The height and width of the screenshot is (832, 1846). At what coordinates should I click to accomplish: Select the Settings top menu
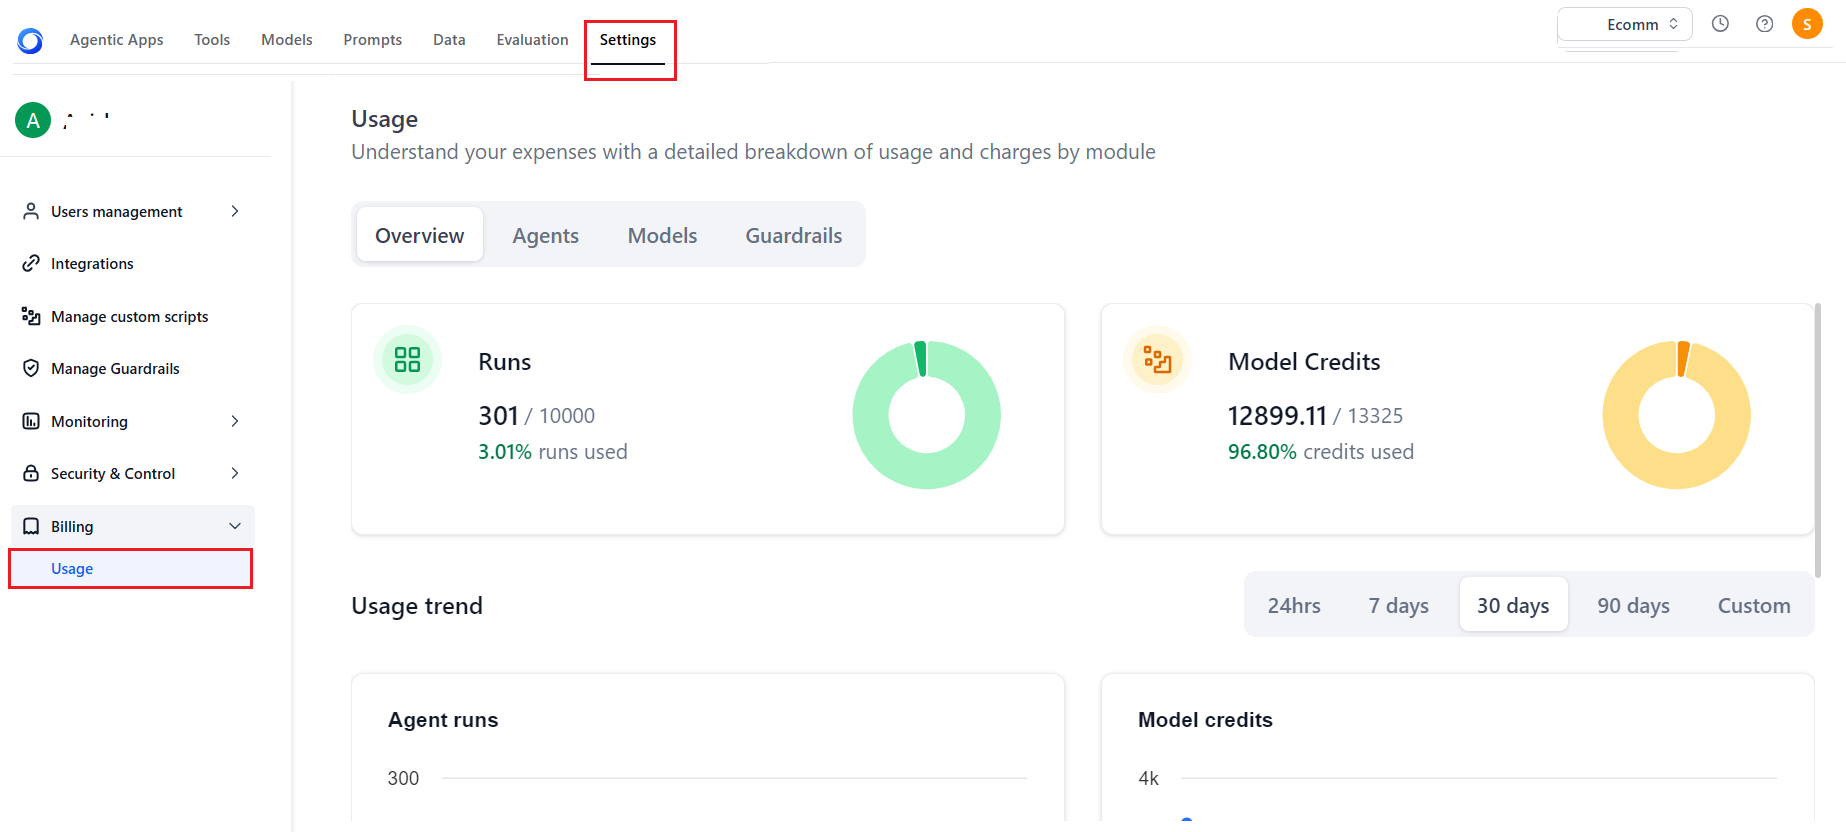click(x=628, y=40)
